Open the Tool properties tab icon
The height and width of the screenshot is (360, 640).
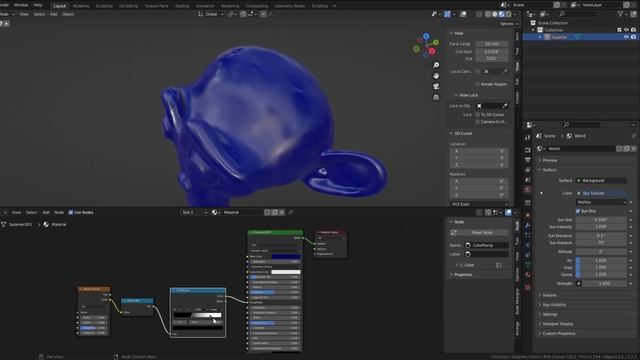528,138
